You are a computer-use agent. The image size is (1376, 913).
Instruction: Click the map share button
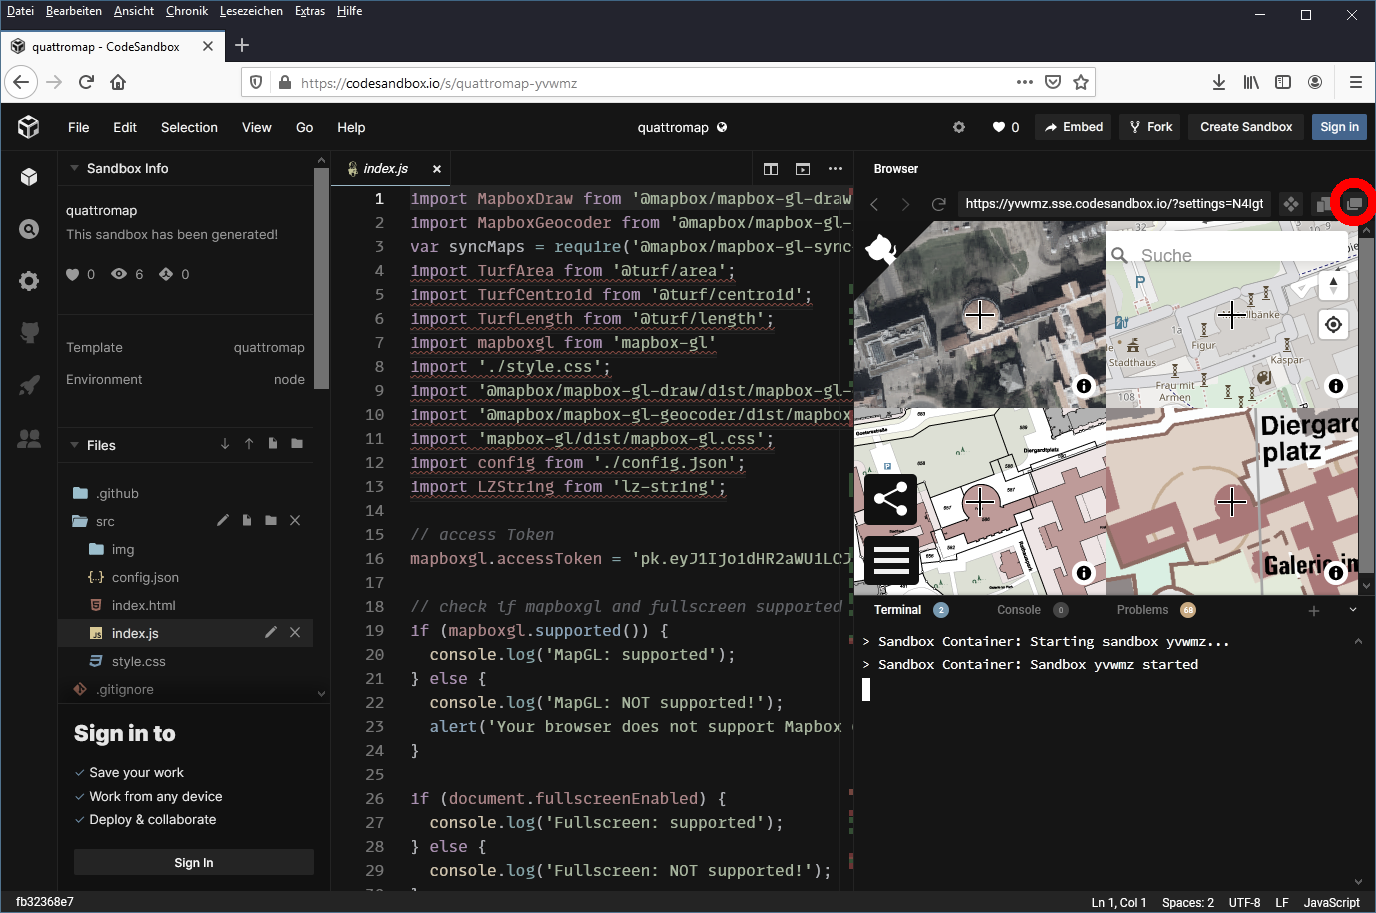tap(890, 499)
